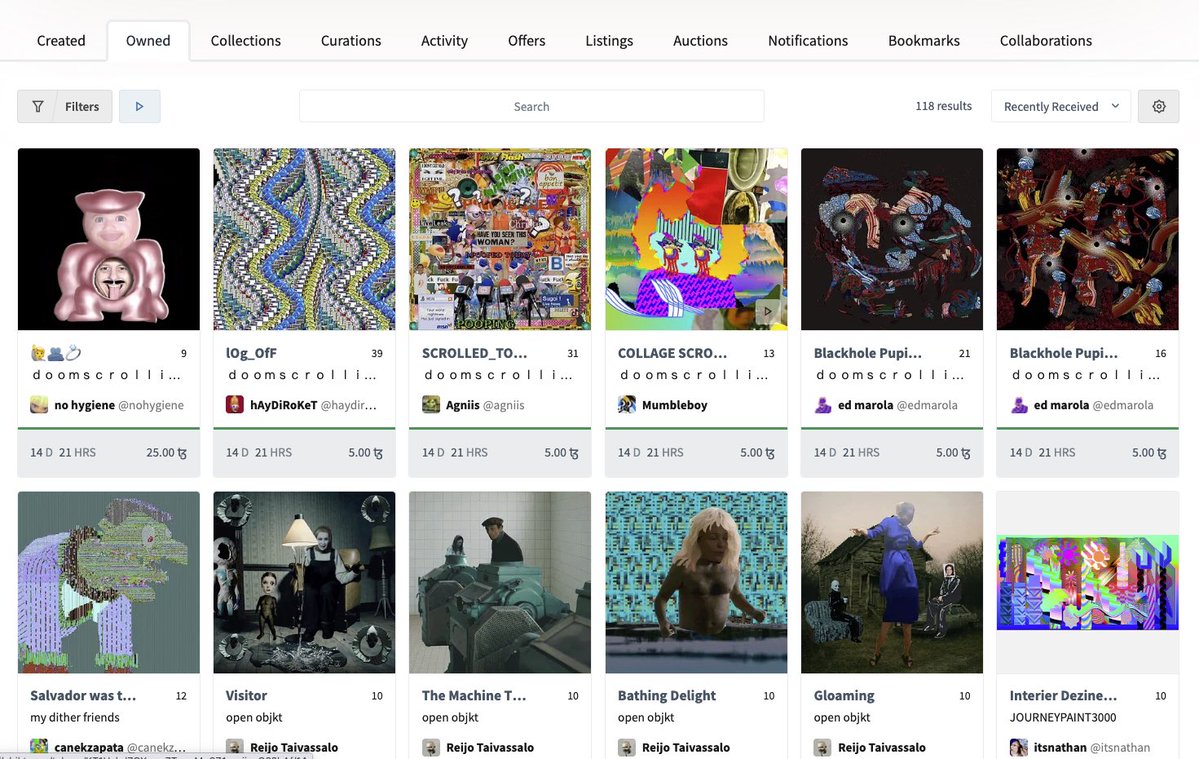Open Interier Dezine colorful artwork thumbnail
1199x759 pixels.
click(x=1087, y=582)
